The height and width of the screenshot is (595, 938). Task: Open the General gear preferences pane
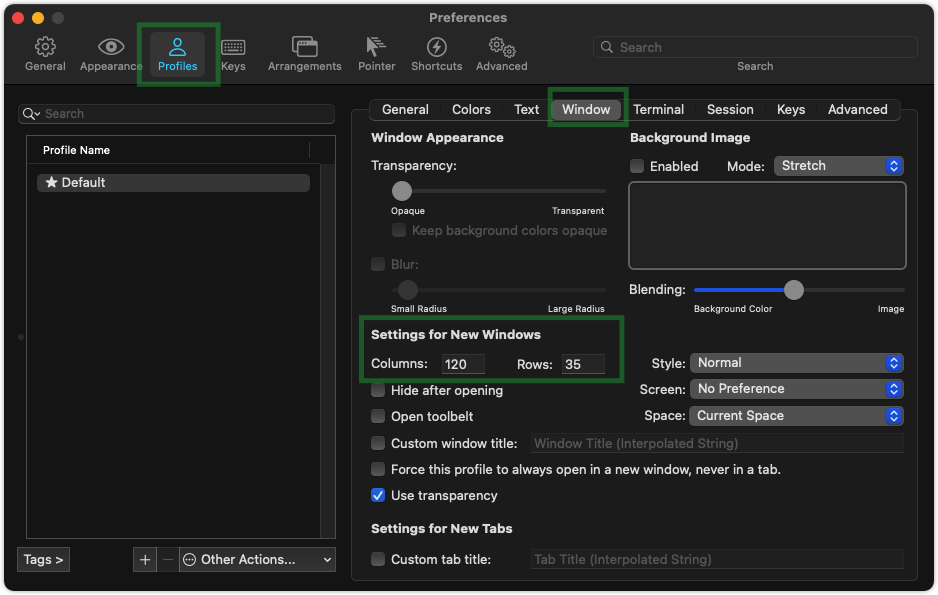tap(45, 54)
